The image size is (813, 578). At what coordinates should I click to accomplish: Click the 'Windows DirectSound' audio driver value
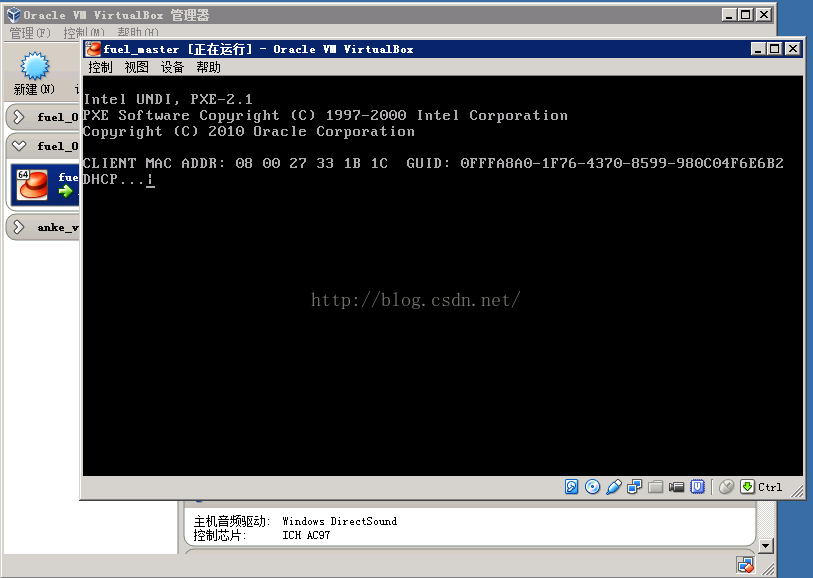(x=340, y=521)
